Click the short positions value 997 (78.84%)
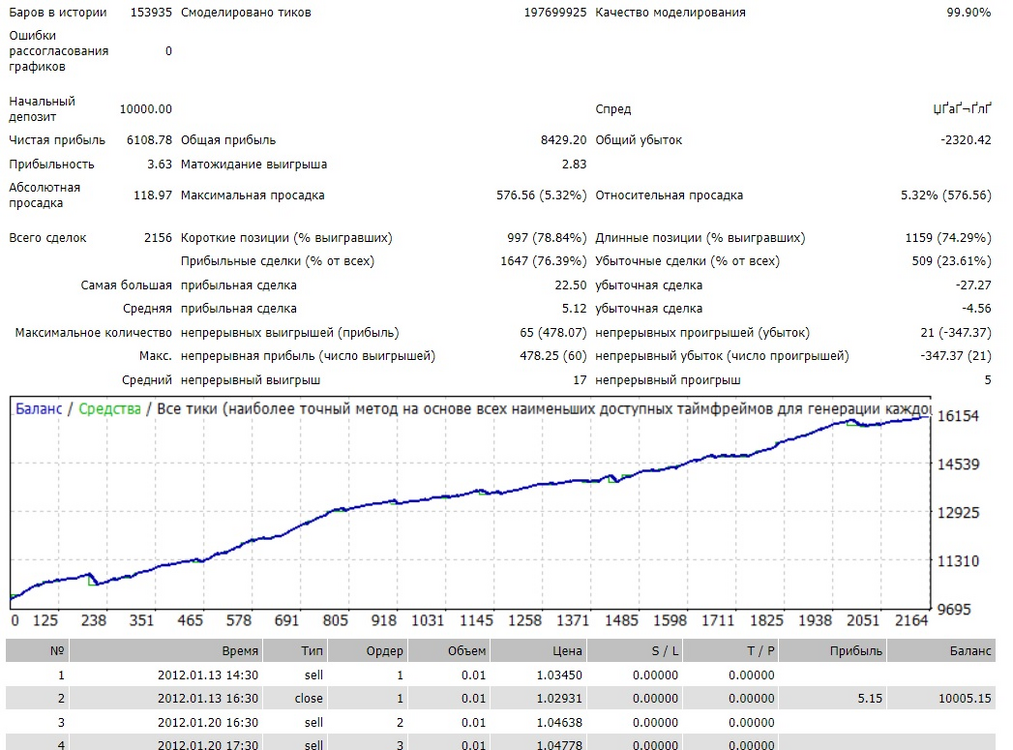1013x750 pixels. click(547, 238)
